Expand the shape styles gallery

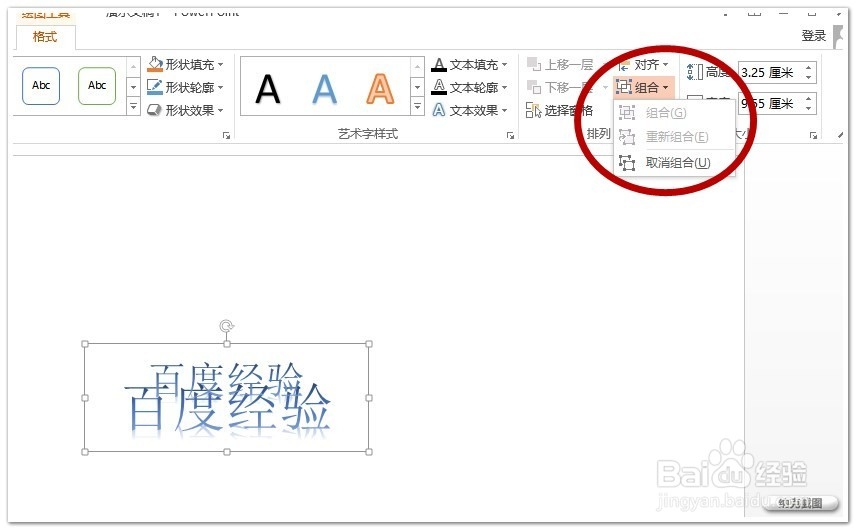(133, 106)
